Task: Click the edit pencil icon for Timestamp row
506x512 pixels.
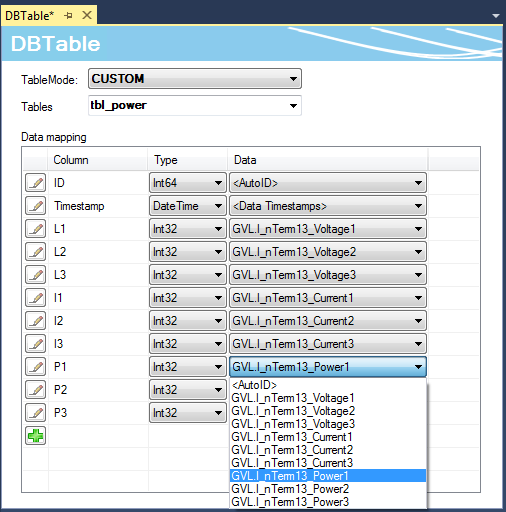Action: click(35, 206)
